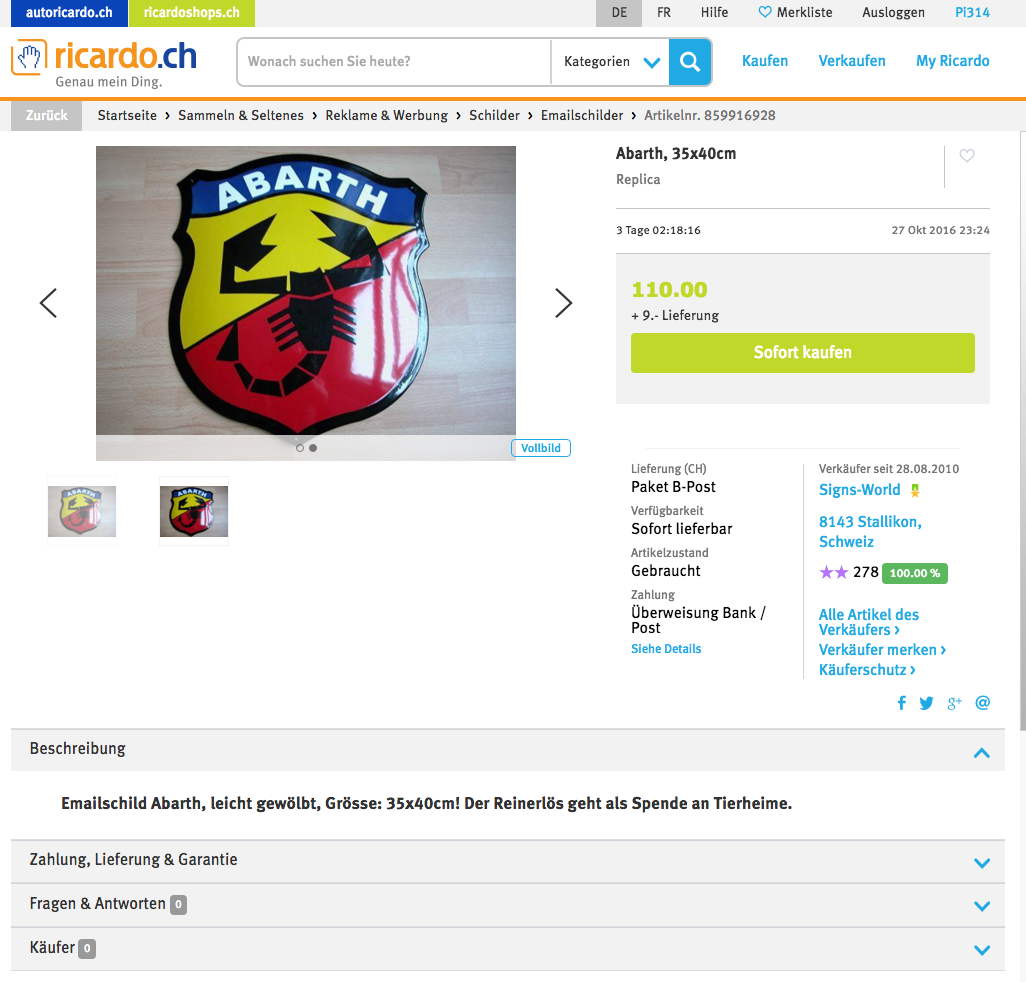Select the first image carousel dot
Viewport: 1026px width, 982px height.
click(x=300, y=448)
